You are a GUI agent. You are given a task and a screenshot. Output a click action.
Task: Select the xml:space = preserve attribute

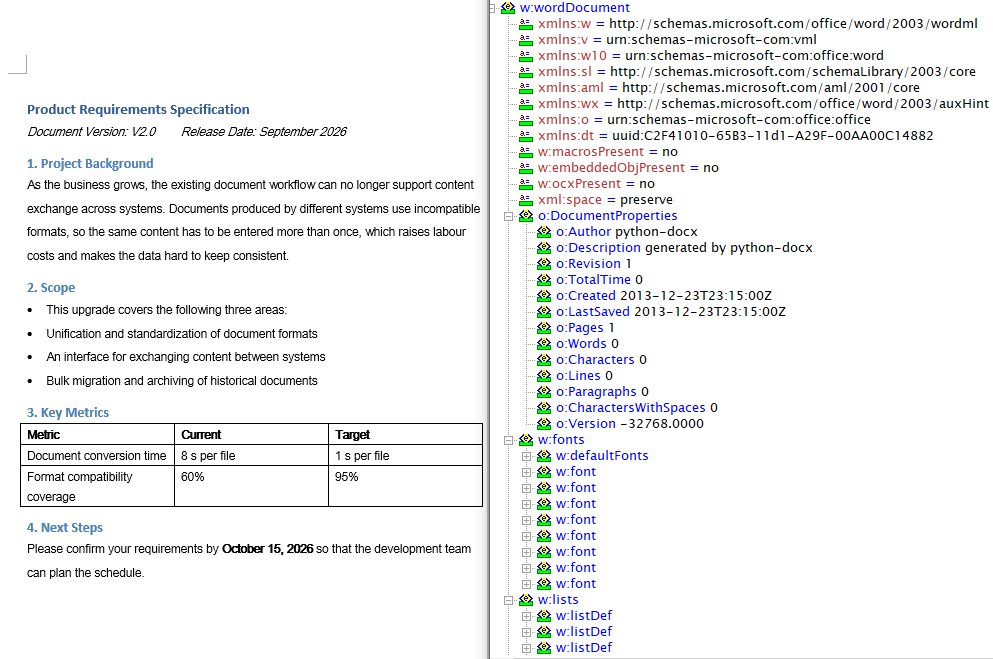point(605,200)
